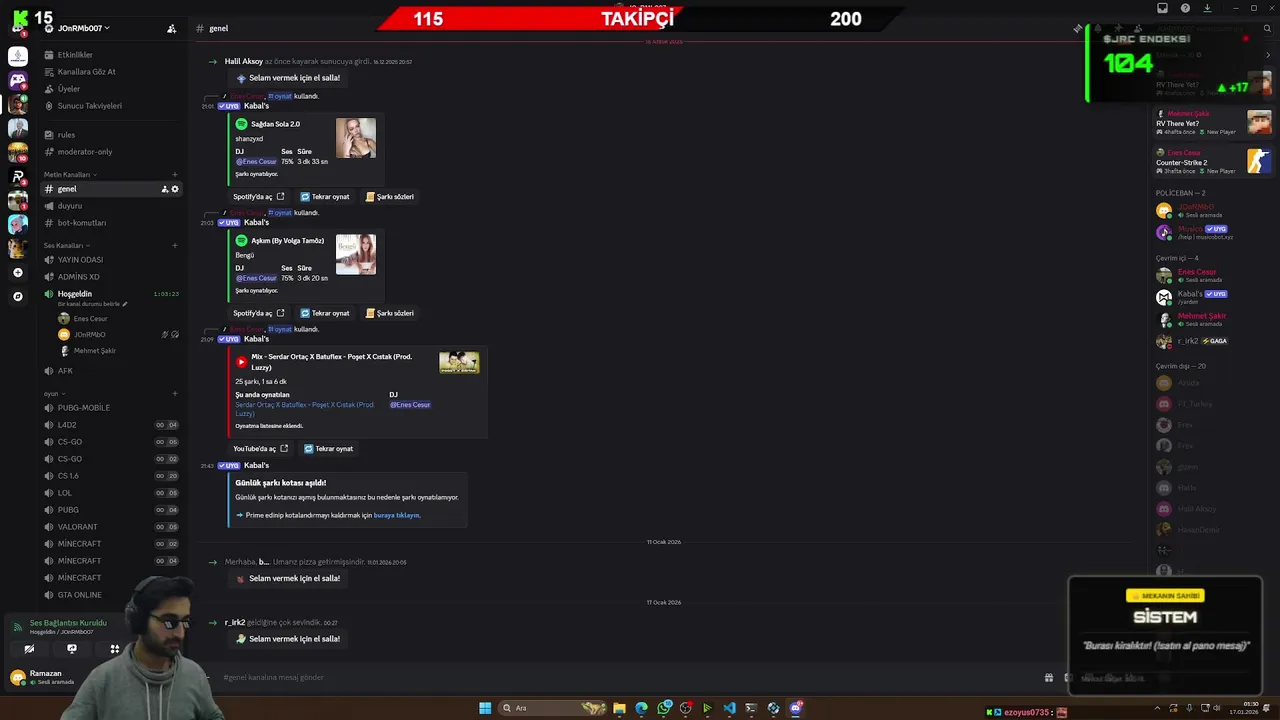Open activities button in voice panel
The image size is (1280, 720).
pyautogui.click(x=115, y=649)
